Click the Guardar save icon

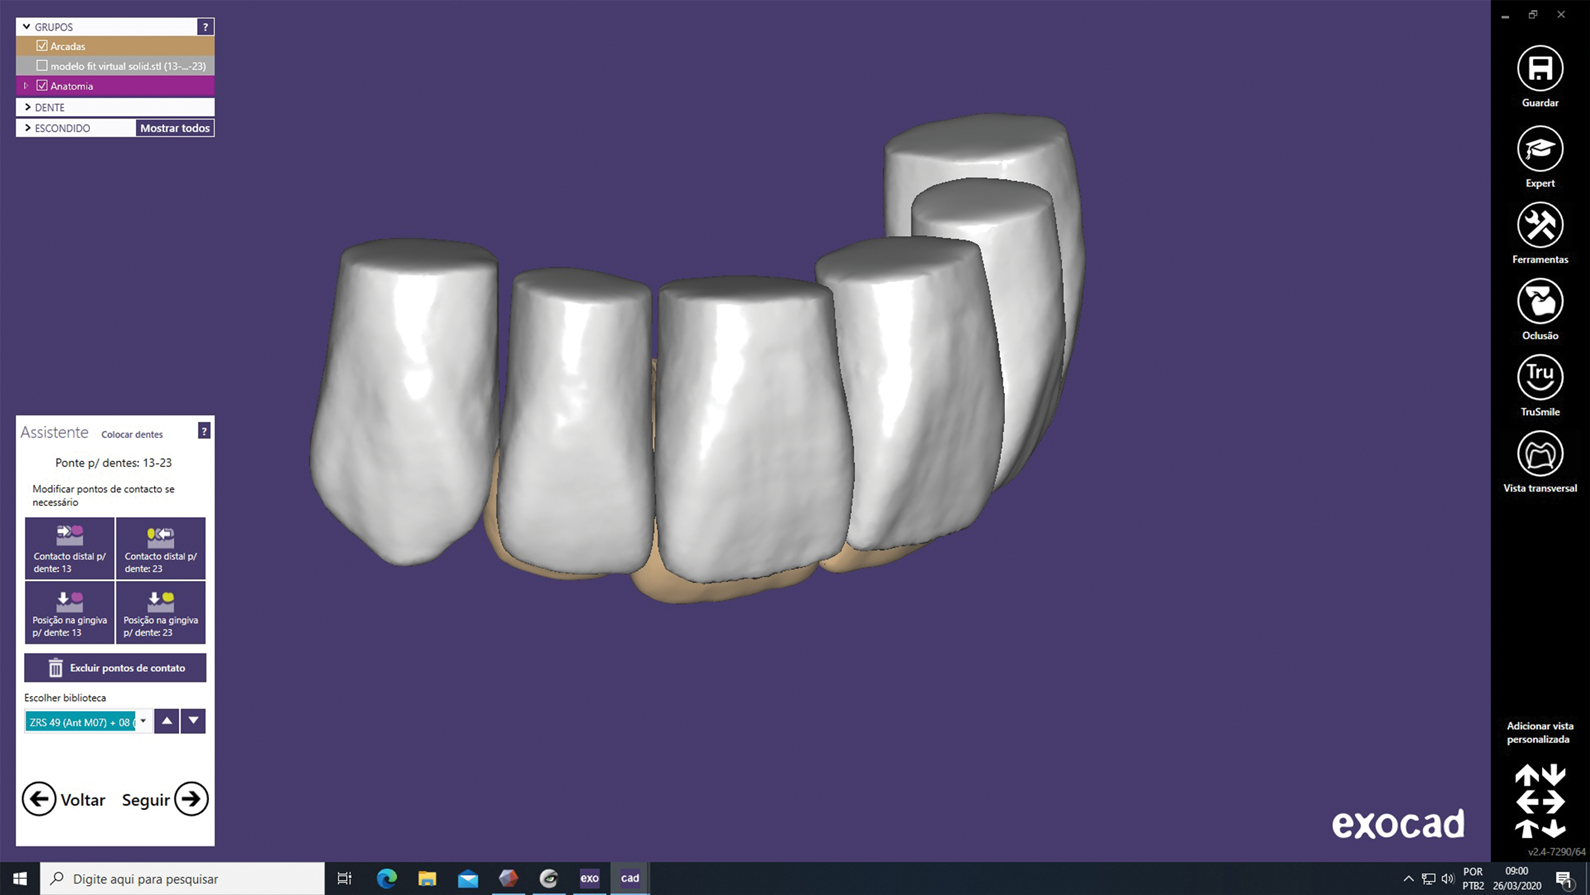click(x=1539, y=69)
